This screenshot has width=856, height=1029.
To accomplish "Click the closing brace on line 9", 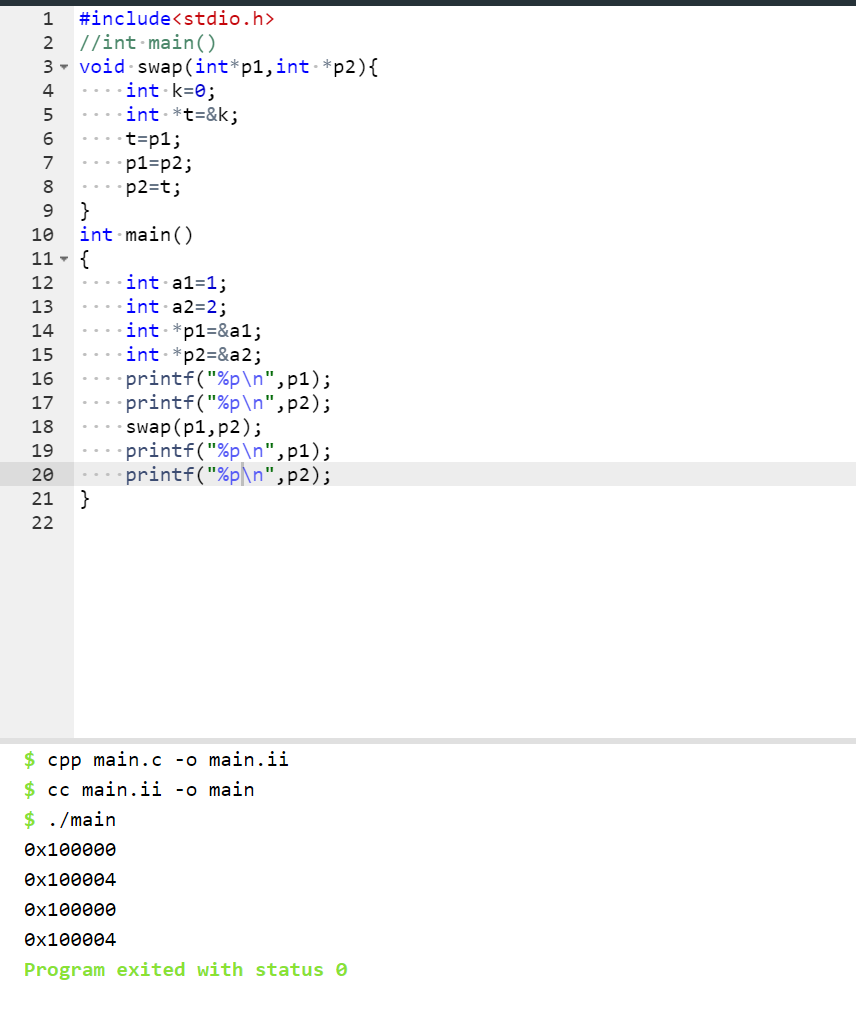I will [x=85, y=211].
